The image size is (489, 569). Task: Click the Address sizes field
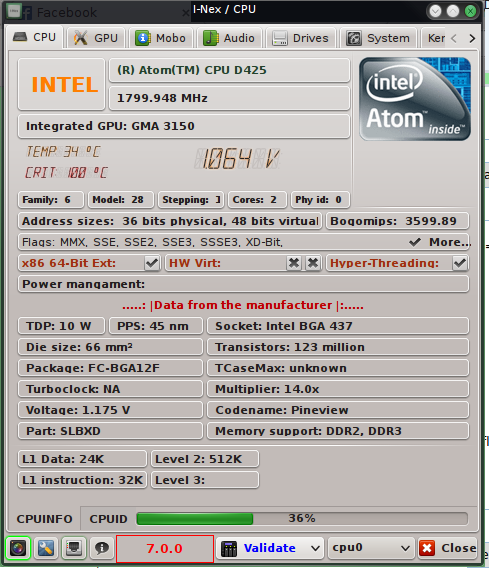[170, 221]
